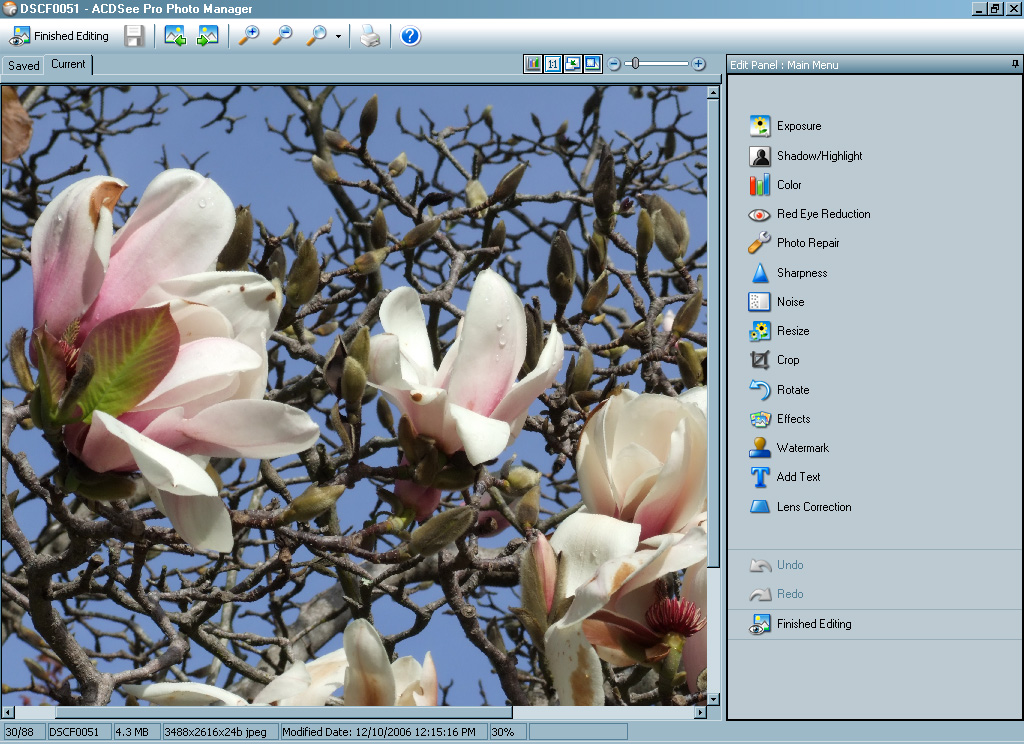
Task: Open the zoom tool dropdown arrow
Action: tap(338, 37)
